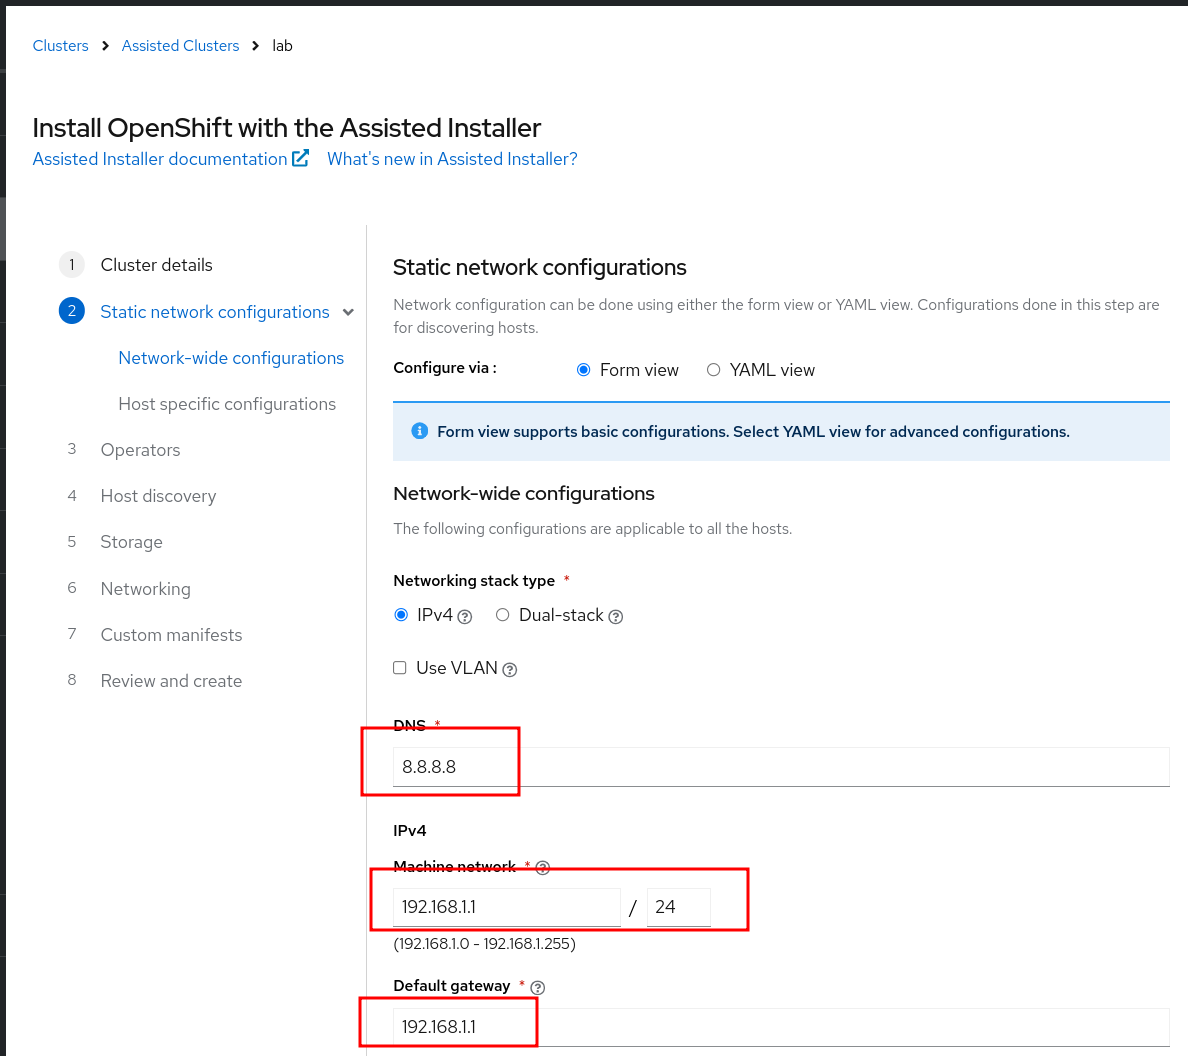Click the lab breadcrumb text
Viewport: 1188px width, 1056px height.
tap(283, 45)
